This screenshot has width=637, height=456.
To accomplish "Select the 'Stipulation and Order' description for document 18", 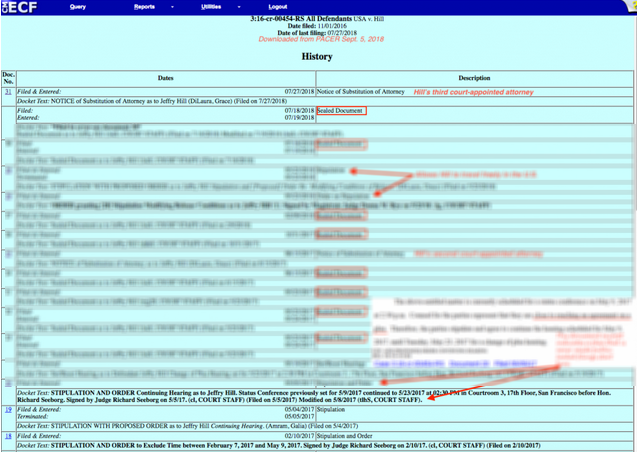I will [x=344, y=436].
